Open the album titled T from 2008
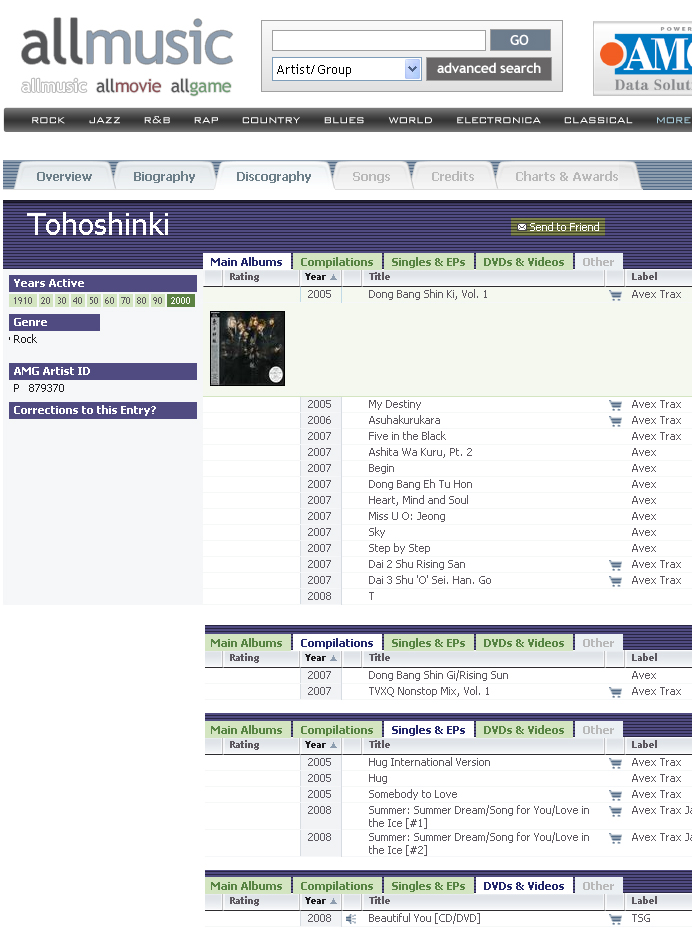This screenshot has height=939, width=692. pos(372,596)
